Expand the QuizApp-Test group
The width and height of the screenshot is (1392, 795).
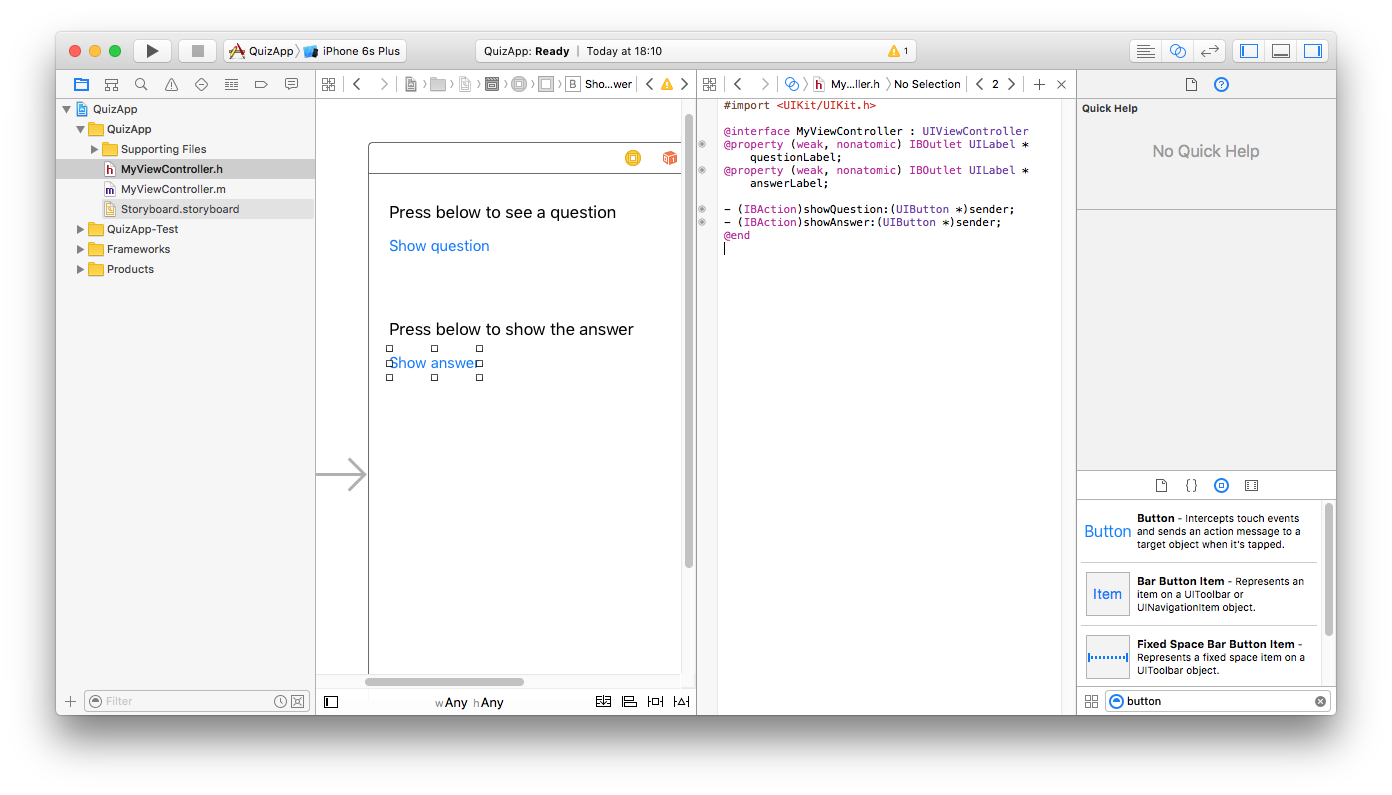click(x=81, y=230)
